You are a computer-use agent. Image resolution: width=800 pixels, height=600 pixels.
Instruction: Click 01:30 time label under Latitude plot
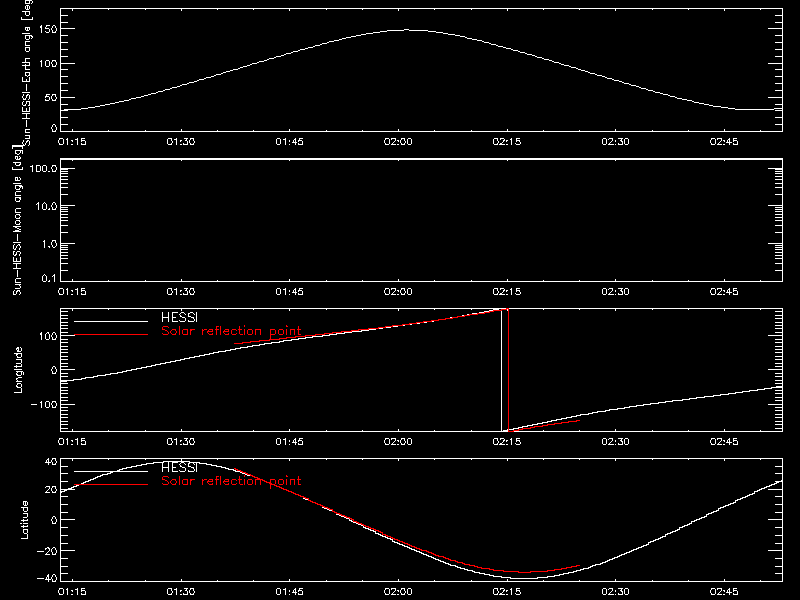[181, 591]
